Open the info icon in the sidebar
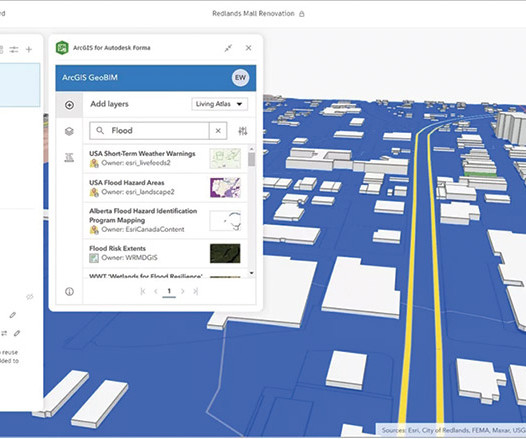 (69, 291)
